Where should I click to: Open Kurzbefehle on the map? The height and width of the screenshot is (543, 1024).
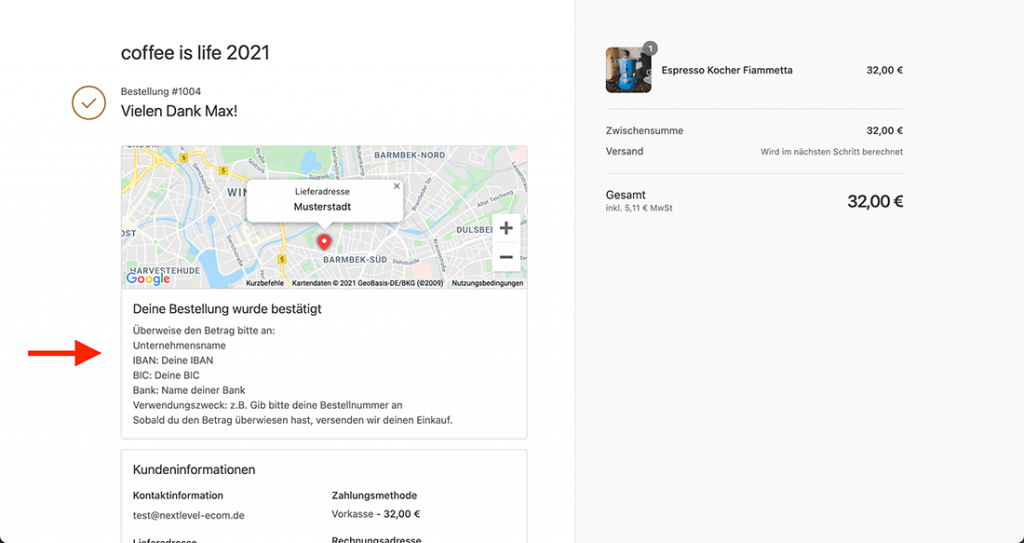pyautogui.click(x=264, y=284)
